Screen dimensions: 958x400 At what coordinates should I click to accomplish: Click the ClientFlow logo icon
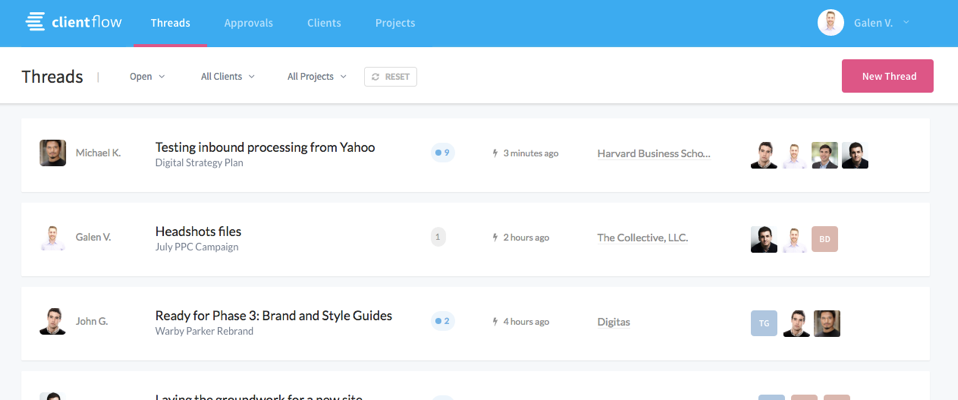click(36, 22)
